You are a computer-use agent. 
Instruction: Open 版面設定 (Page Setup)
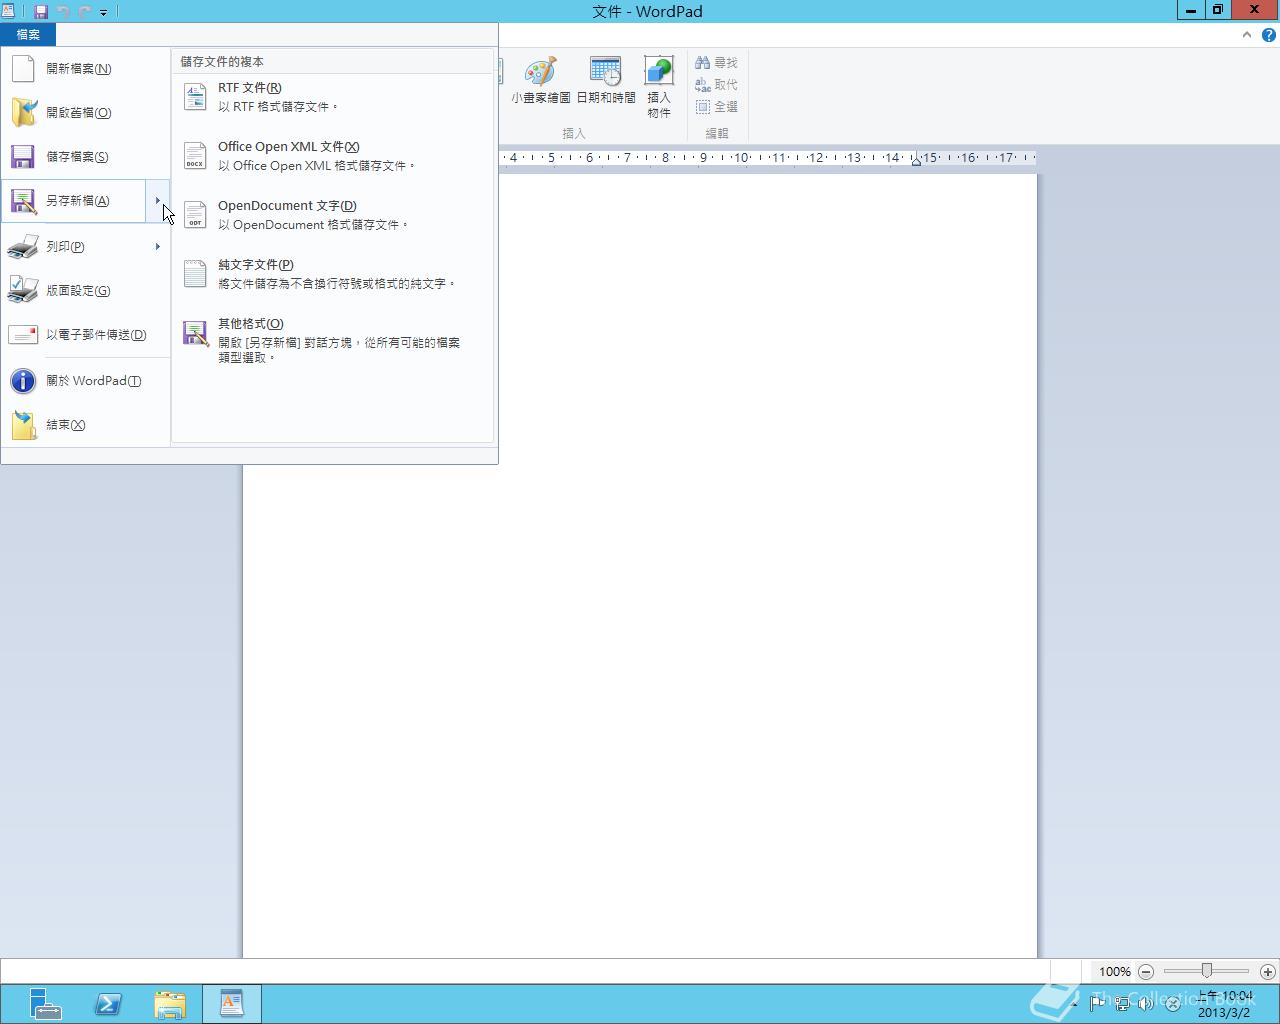pyautogui.click(x=85, y=290)
